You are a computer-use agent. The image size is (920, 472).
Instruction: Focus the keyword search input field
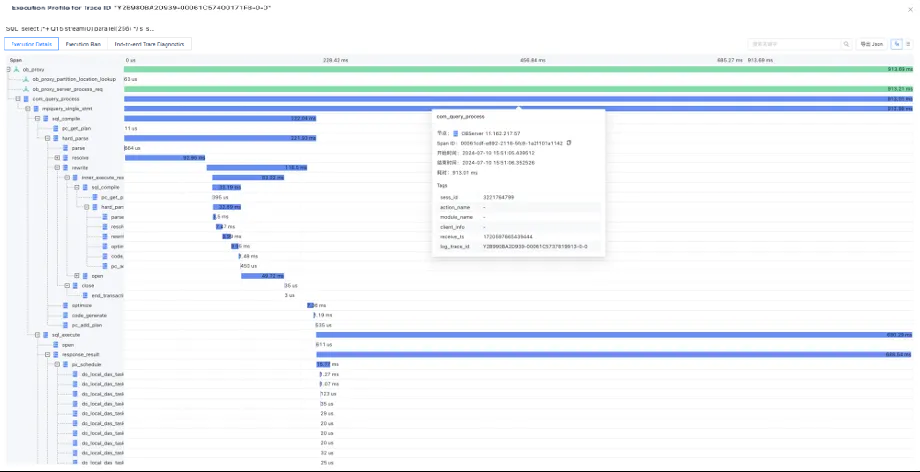tap(795, 44)
